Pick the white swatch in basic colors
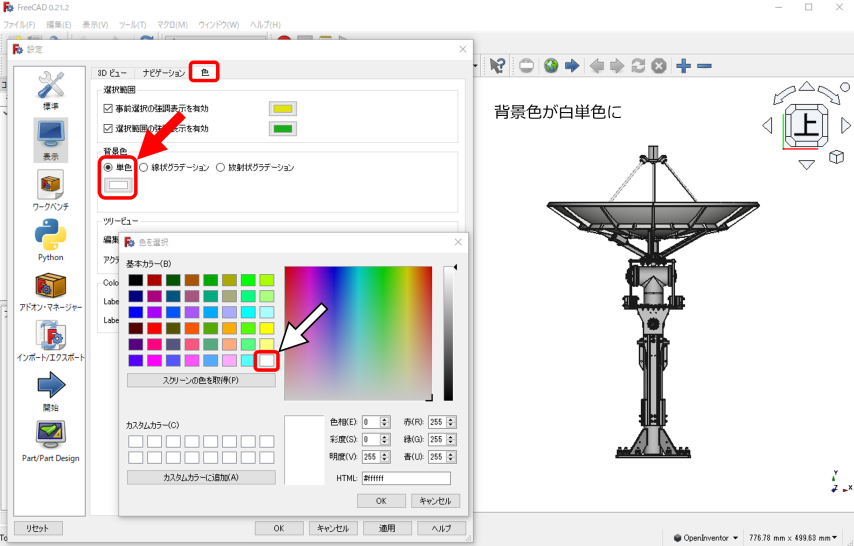The height and width of the screenshot is (546, 854). tap(267, 360)
